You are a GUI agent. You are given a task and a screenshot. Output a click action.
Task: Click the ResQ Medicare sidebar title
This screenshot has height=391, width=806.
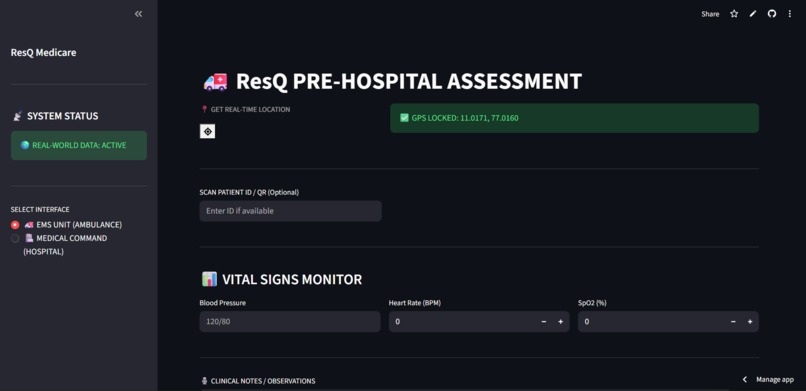pyautogui.click(x=44, y=52)
